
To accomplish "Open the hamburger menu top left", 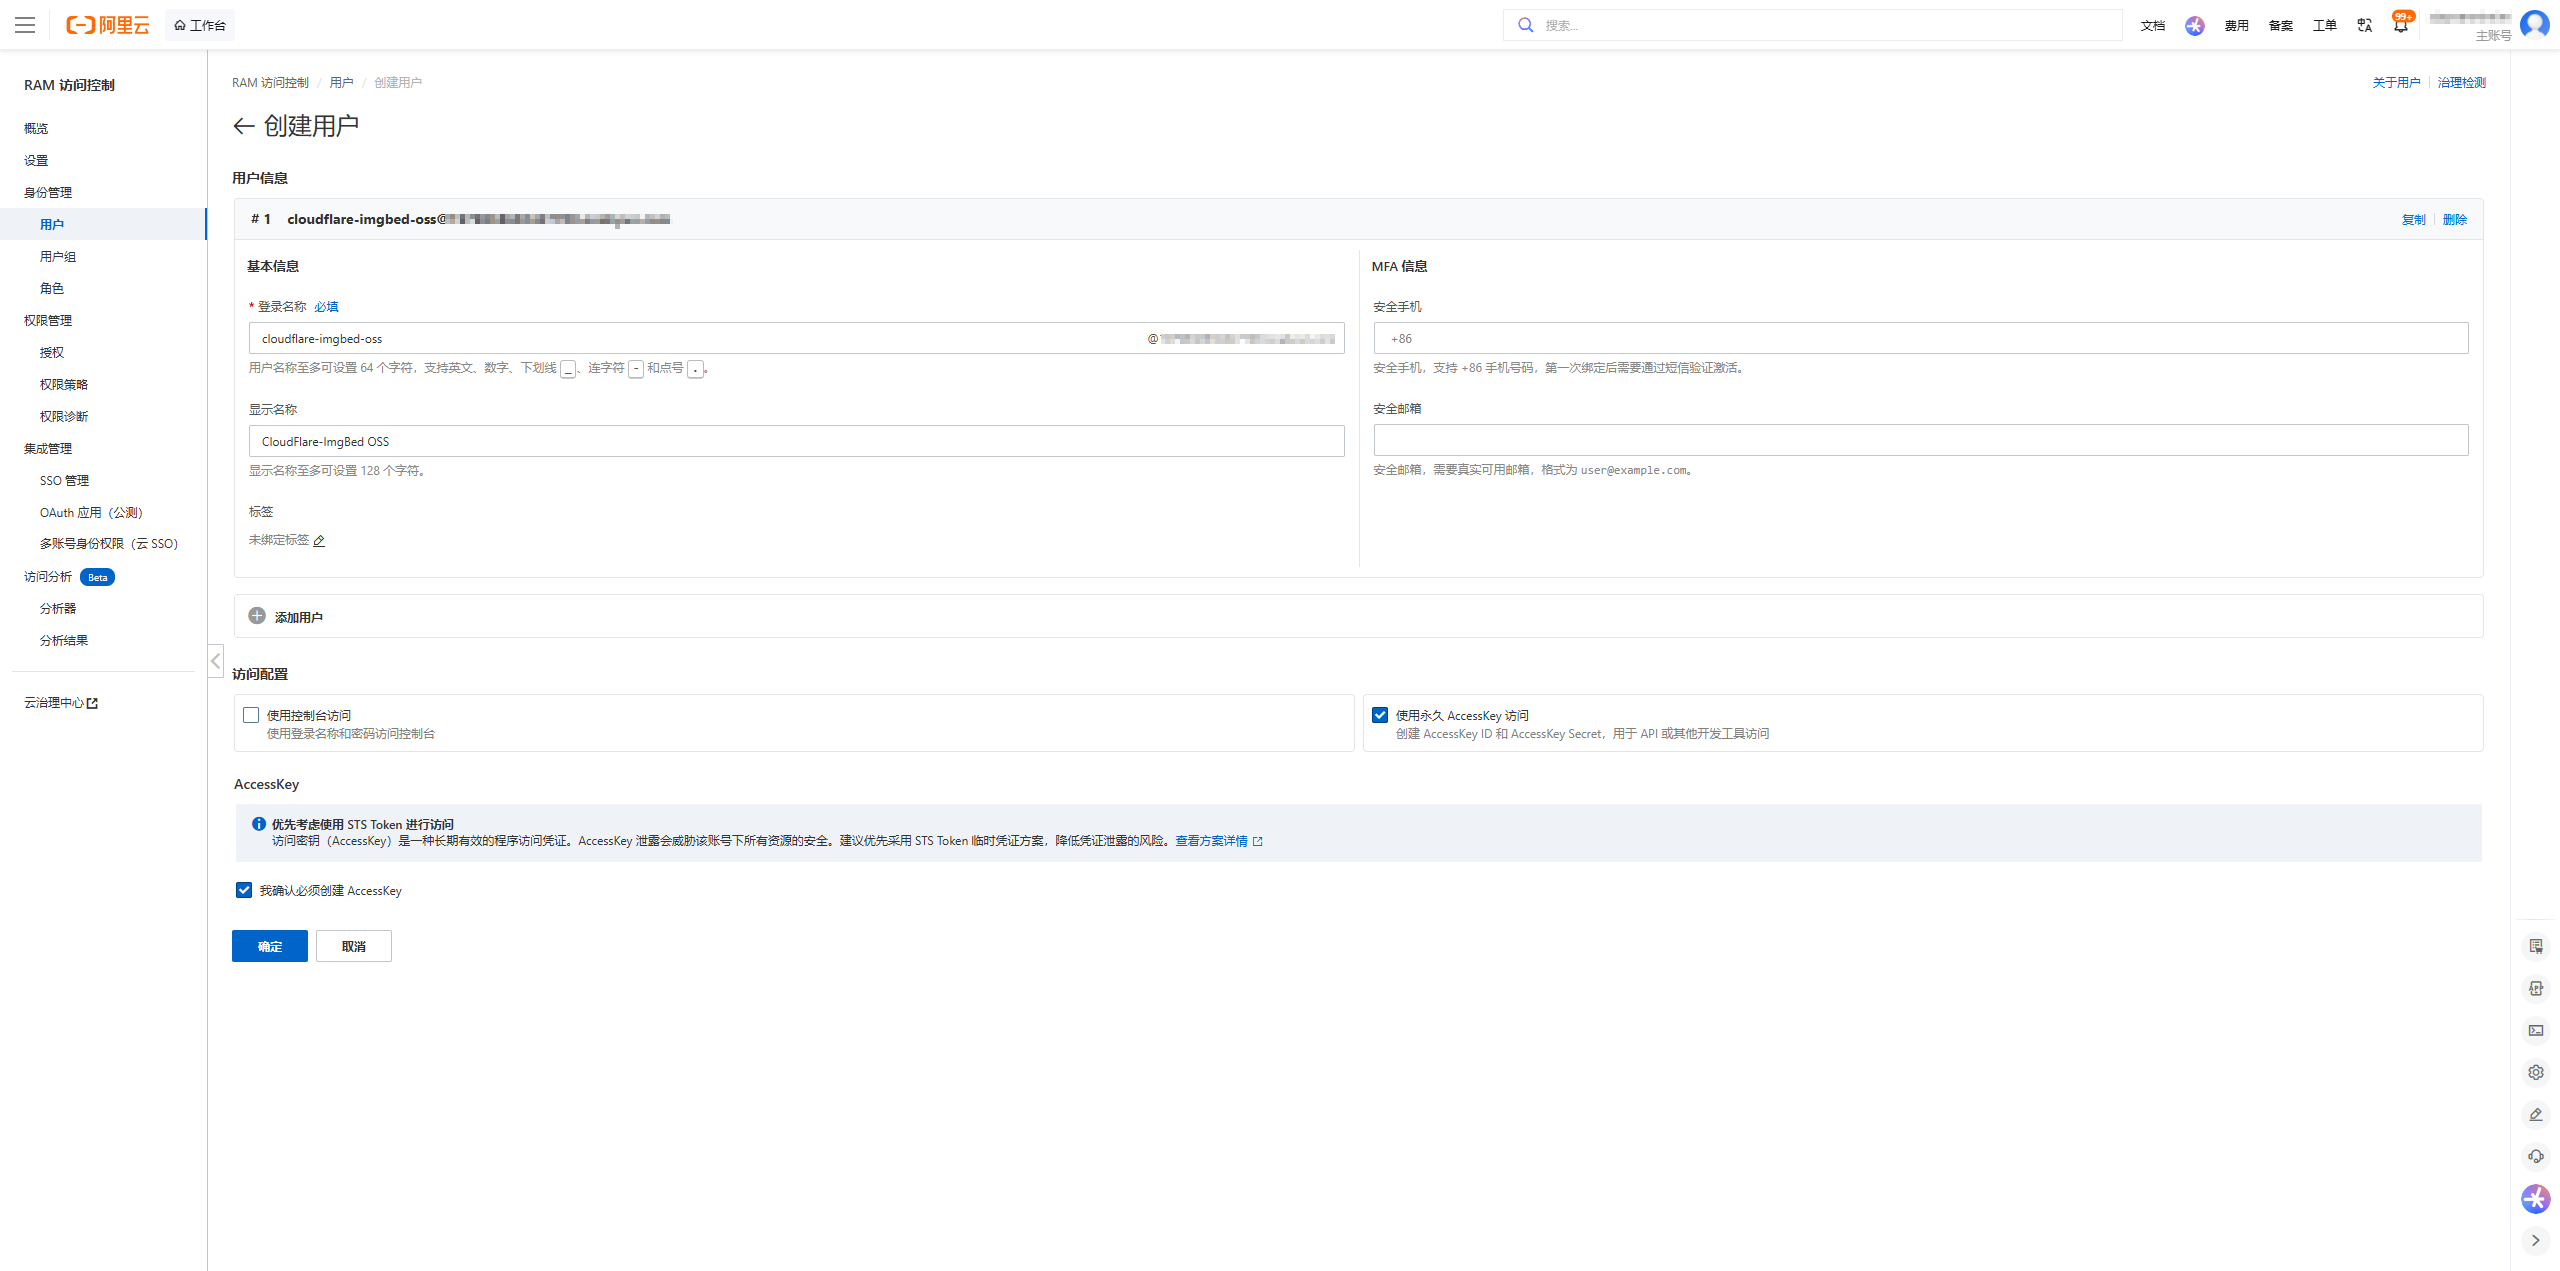I will tap(25, 25).
